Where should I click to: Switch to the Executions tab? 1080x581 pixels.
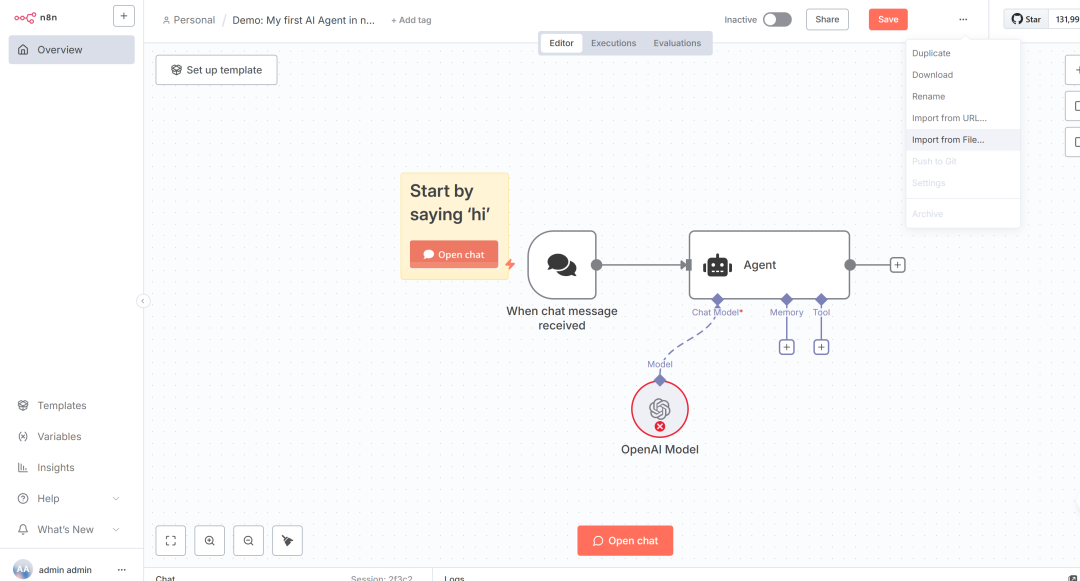pyautogui.click(x=614, y=43)
